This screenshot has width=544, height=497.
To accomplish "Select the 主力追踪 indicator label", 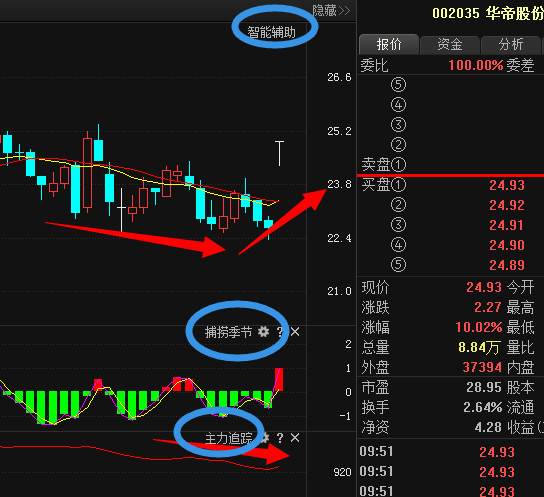I will (x=228, y=439).
